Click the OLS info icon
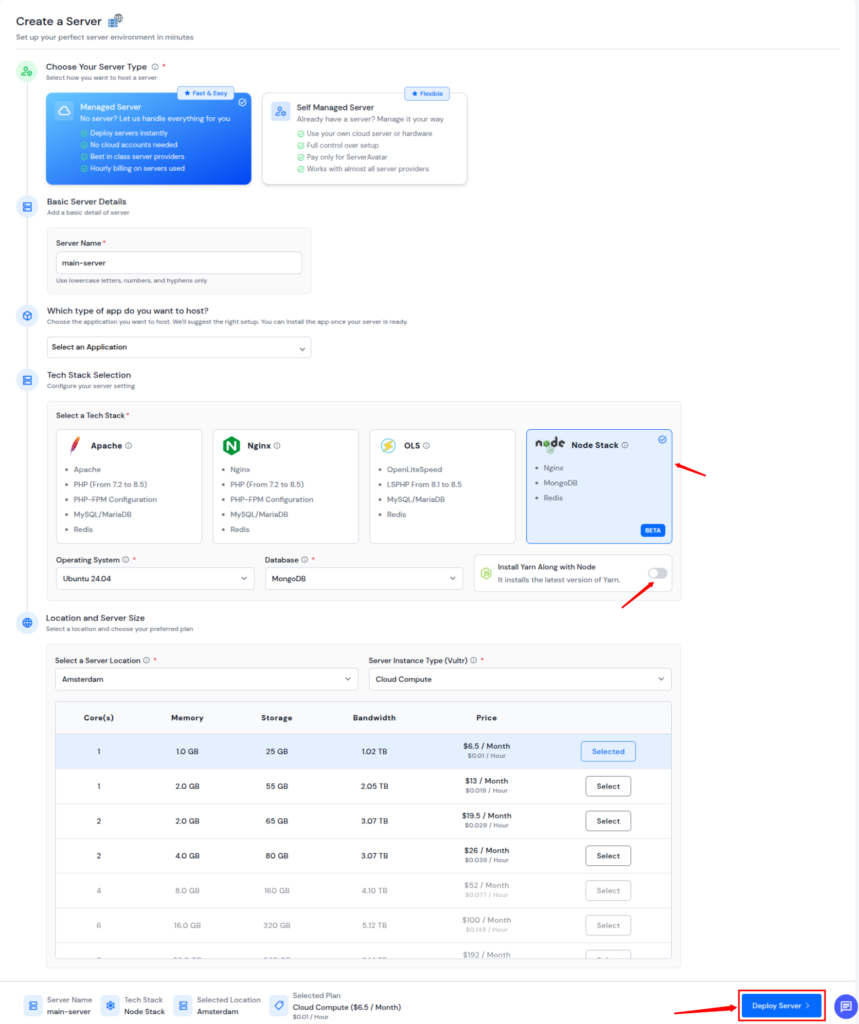859x1024 pixels. coord(426,446)
